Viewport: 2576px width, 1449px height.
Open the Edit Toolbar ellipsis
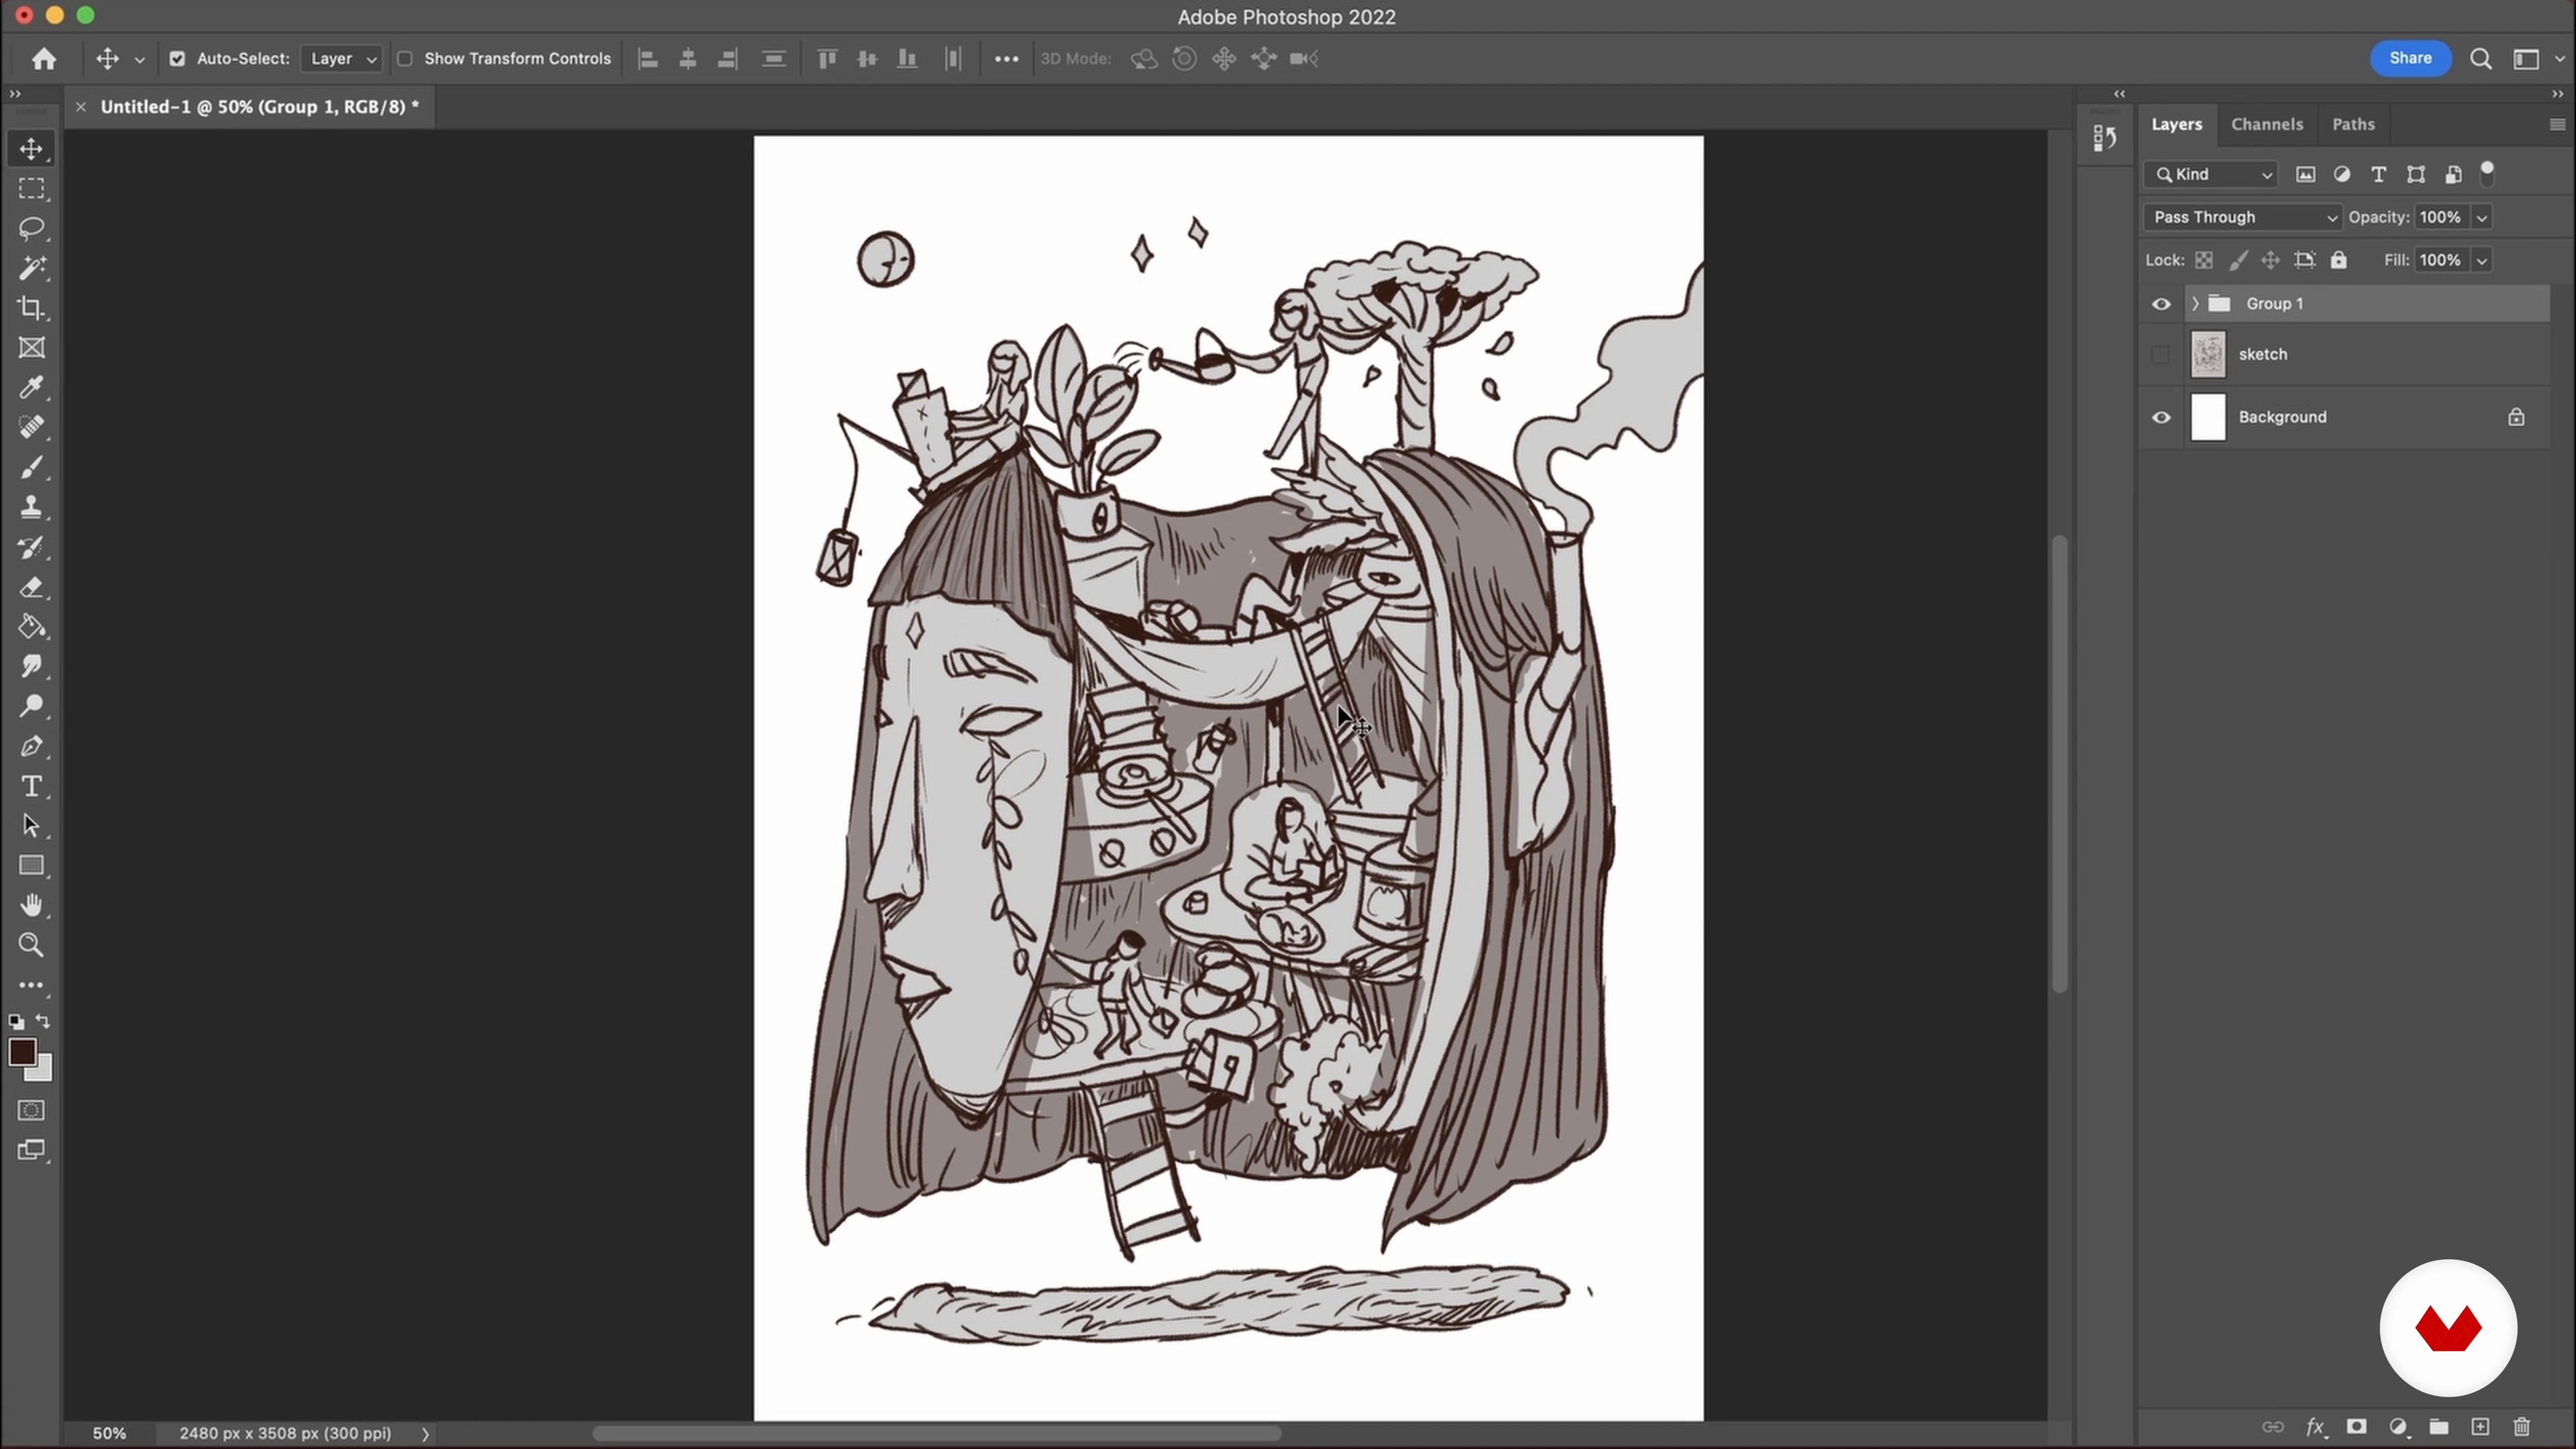tap(31, 985)
